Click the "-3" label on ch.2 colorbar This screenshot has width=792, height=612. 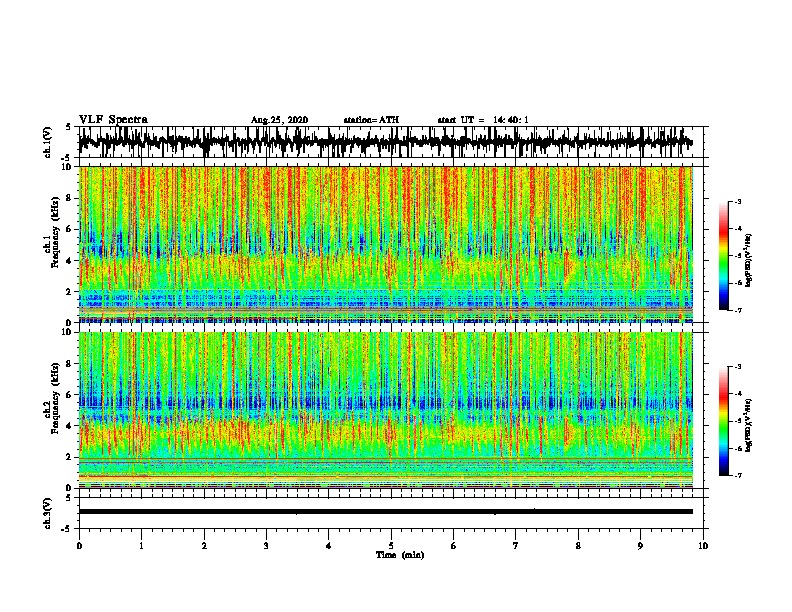pyautogui.click(x=737, y=367)
